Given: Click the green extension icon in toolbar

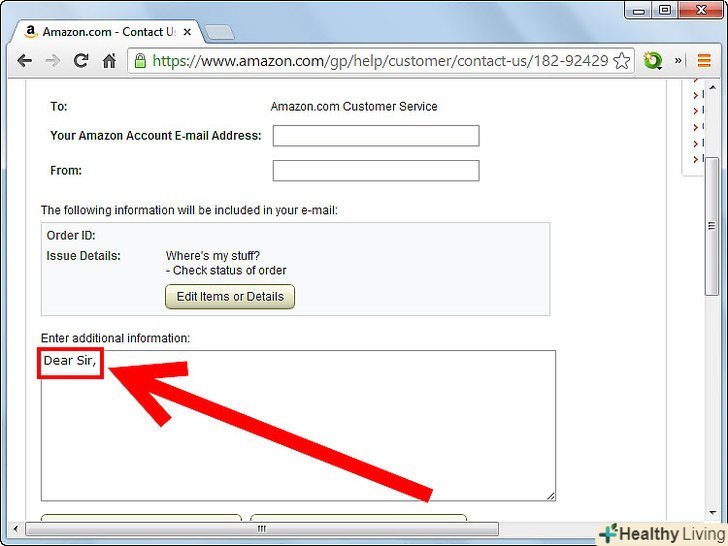Looking at the screenshot, I should (652, 61).
